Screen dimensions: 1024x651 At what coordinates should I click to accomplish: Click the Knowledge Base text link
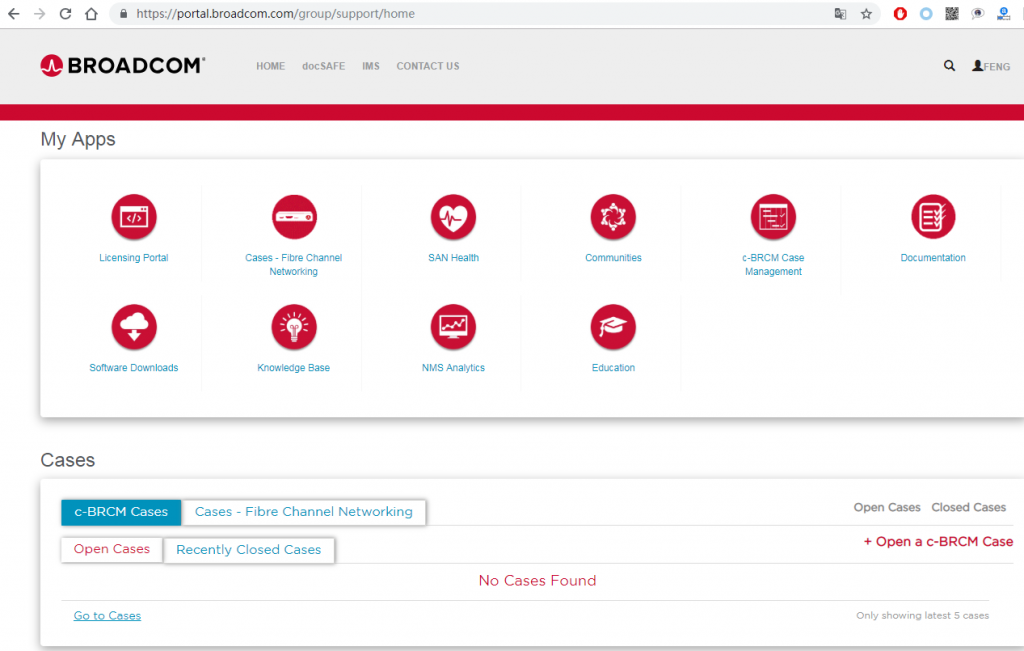coord(294,368)
